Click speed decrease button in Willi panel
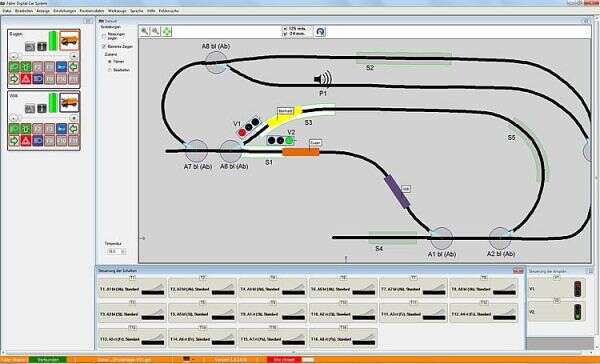Image resolution: width=600 pixels, height=364 pixels. (13, 118)
